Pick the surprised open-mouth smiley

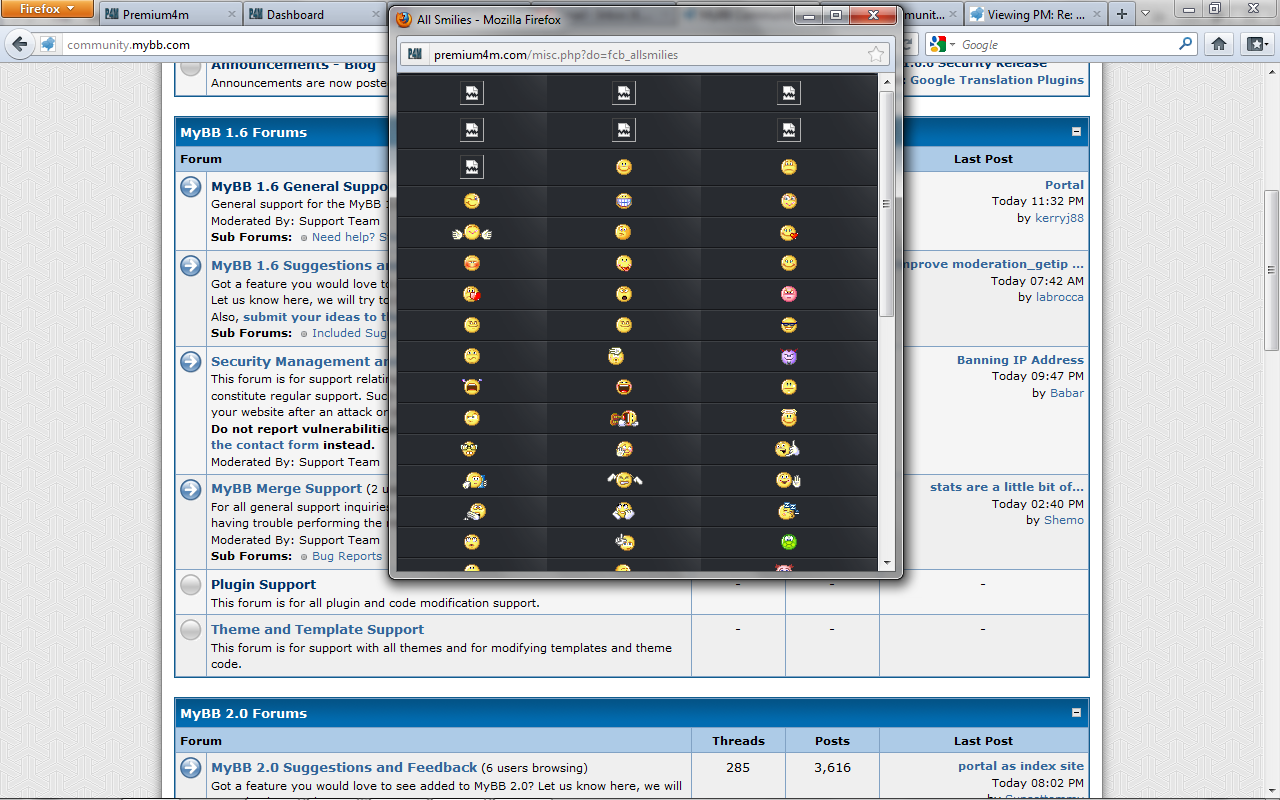(x=624, y=294)
